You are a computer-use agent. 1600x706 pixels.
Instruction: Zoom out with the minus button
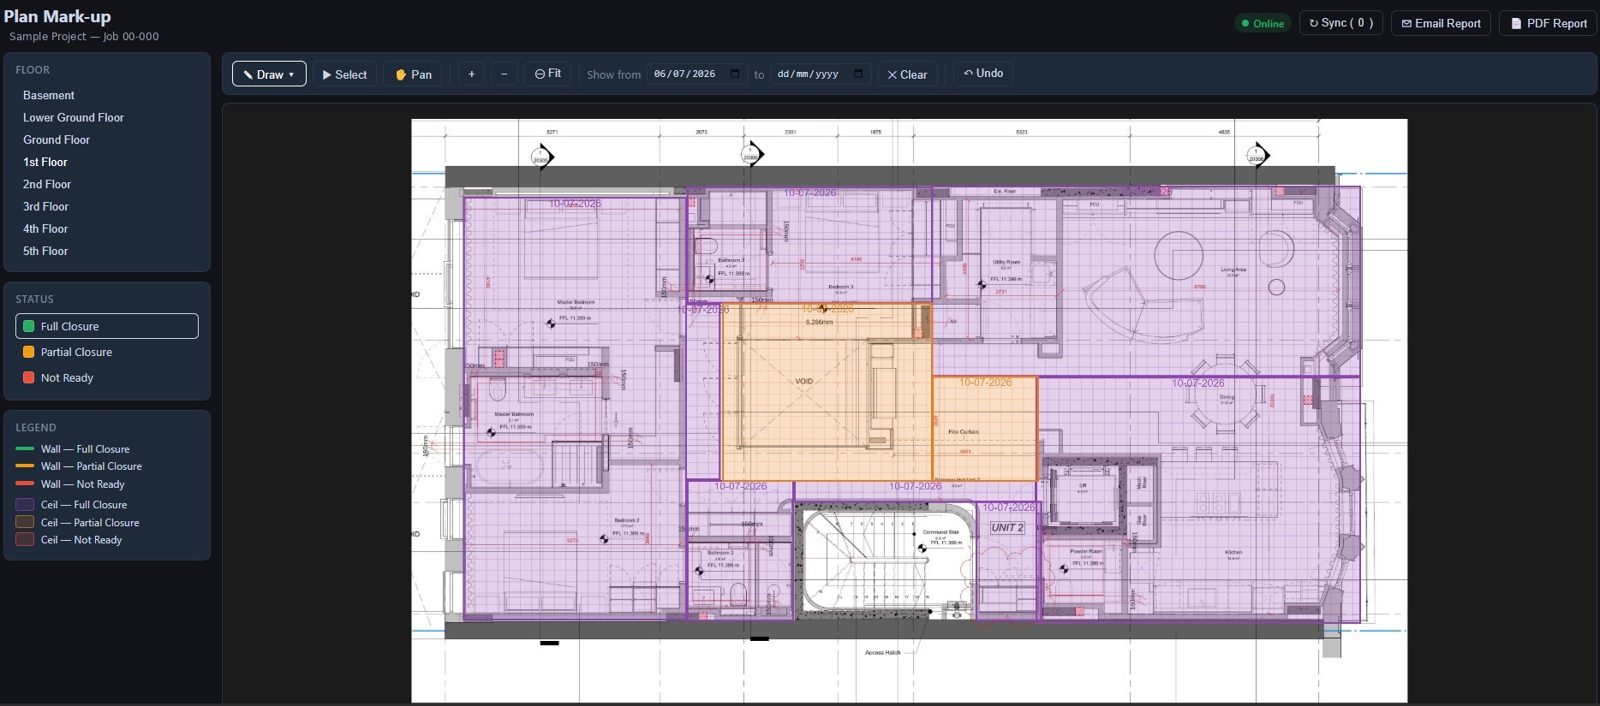click(x=504, y=74)
